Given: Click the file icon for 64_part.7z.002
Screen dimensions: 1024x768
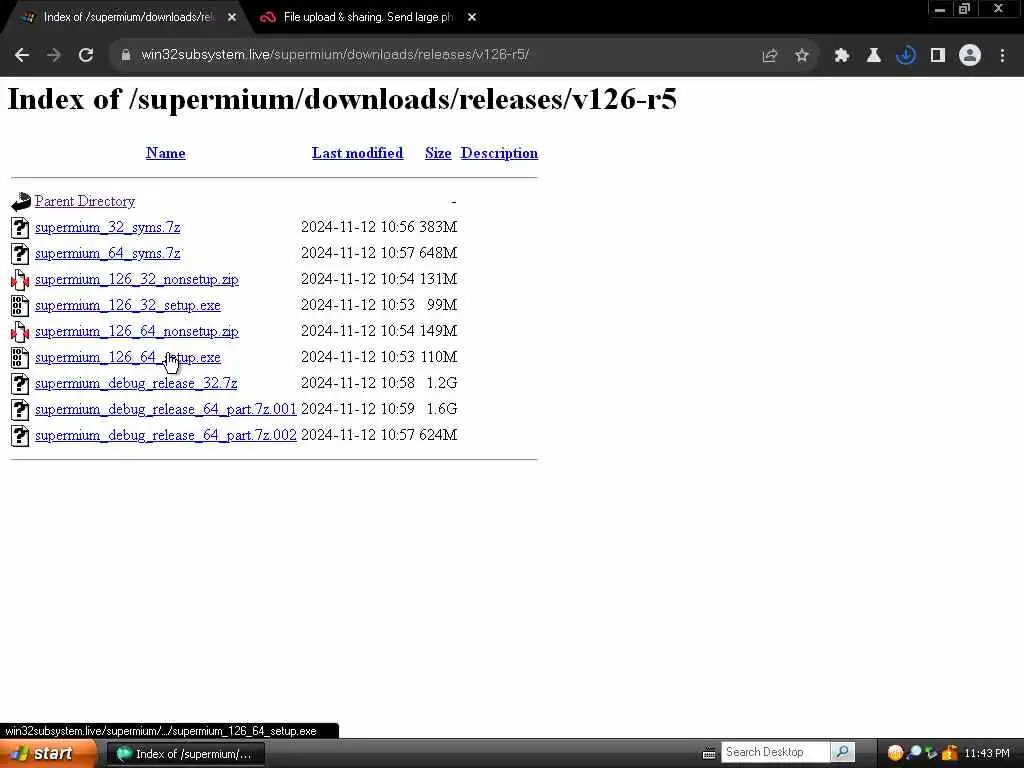Looking at the screenshot, I should 20,436.
